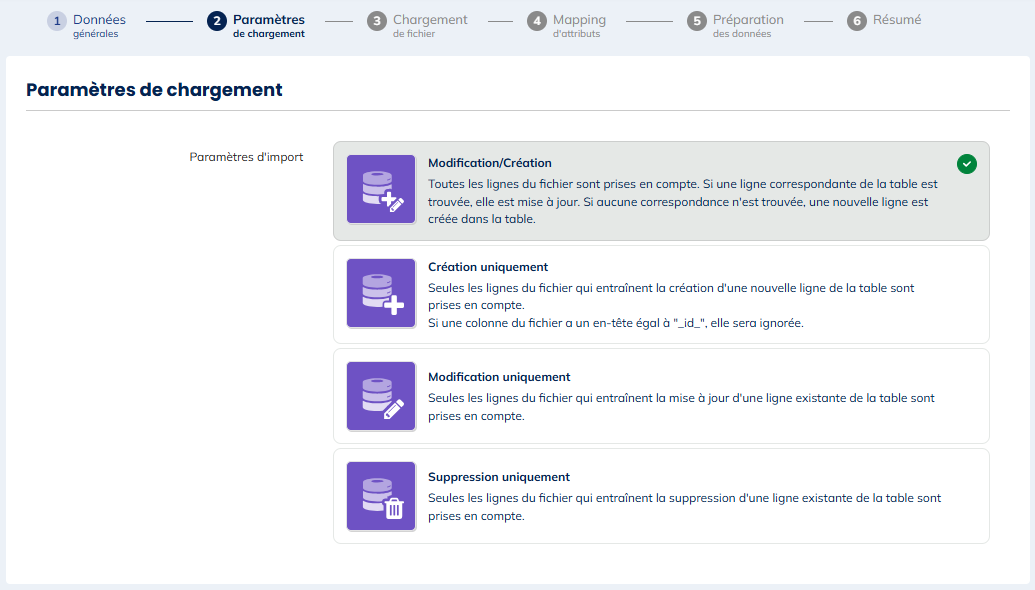Switch to the Préparation des données step
This screenshot has height=590, width=1035.
pyautogui.click(x=748, y=25)
